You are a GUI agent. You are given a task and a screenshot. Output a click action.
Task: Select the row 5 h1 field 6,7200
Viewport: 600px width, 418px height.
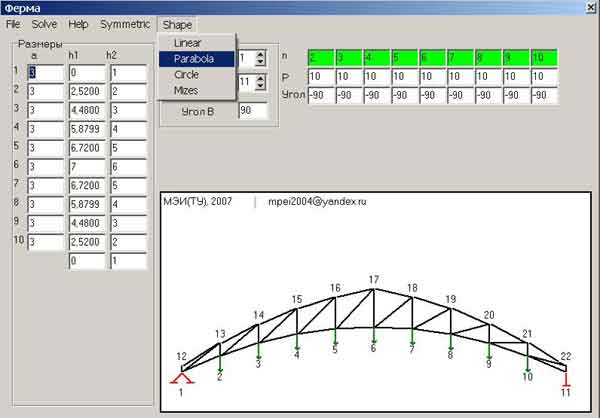tap(87, 148)
